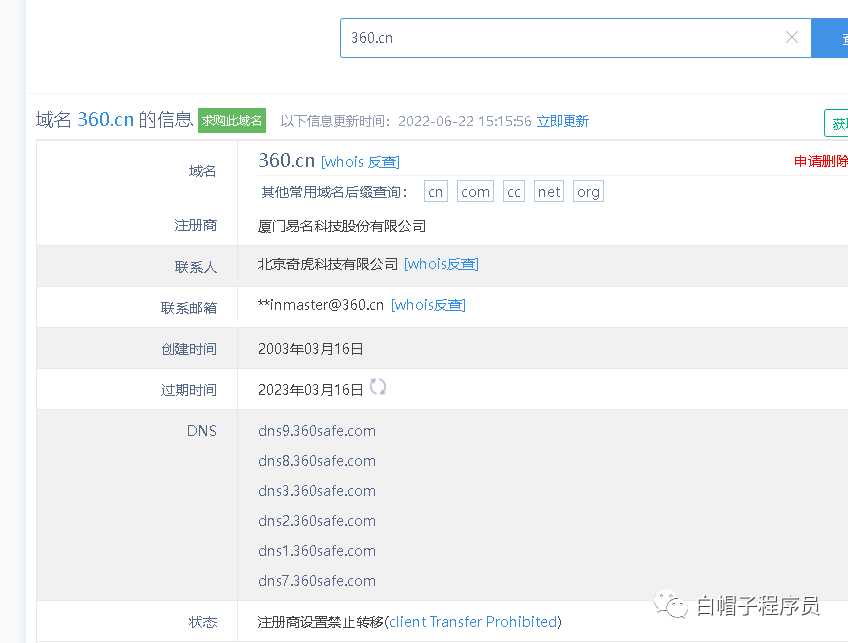Clear the search box with the X icon
The width and height of the screenshot is (848, 643).
(792, 37)
